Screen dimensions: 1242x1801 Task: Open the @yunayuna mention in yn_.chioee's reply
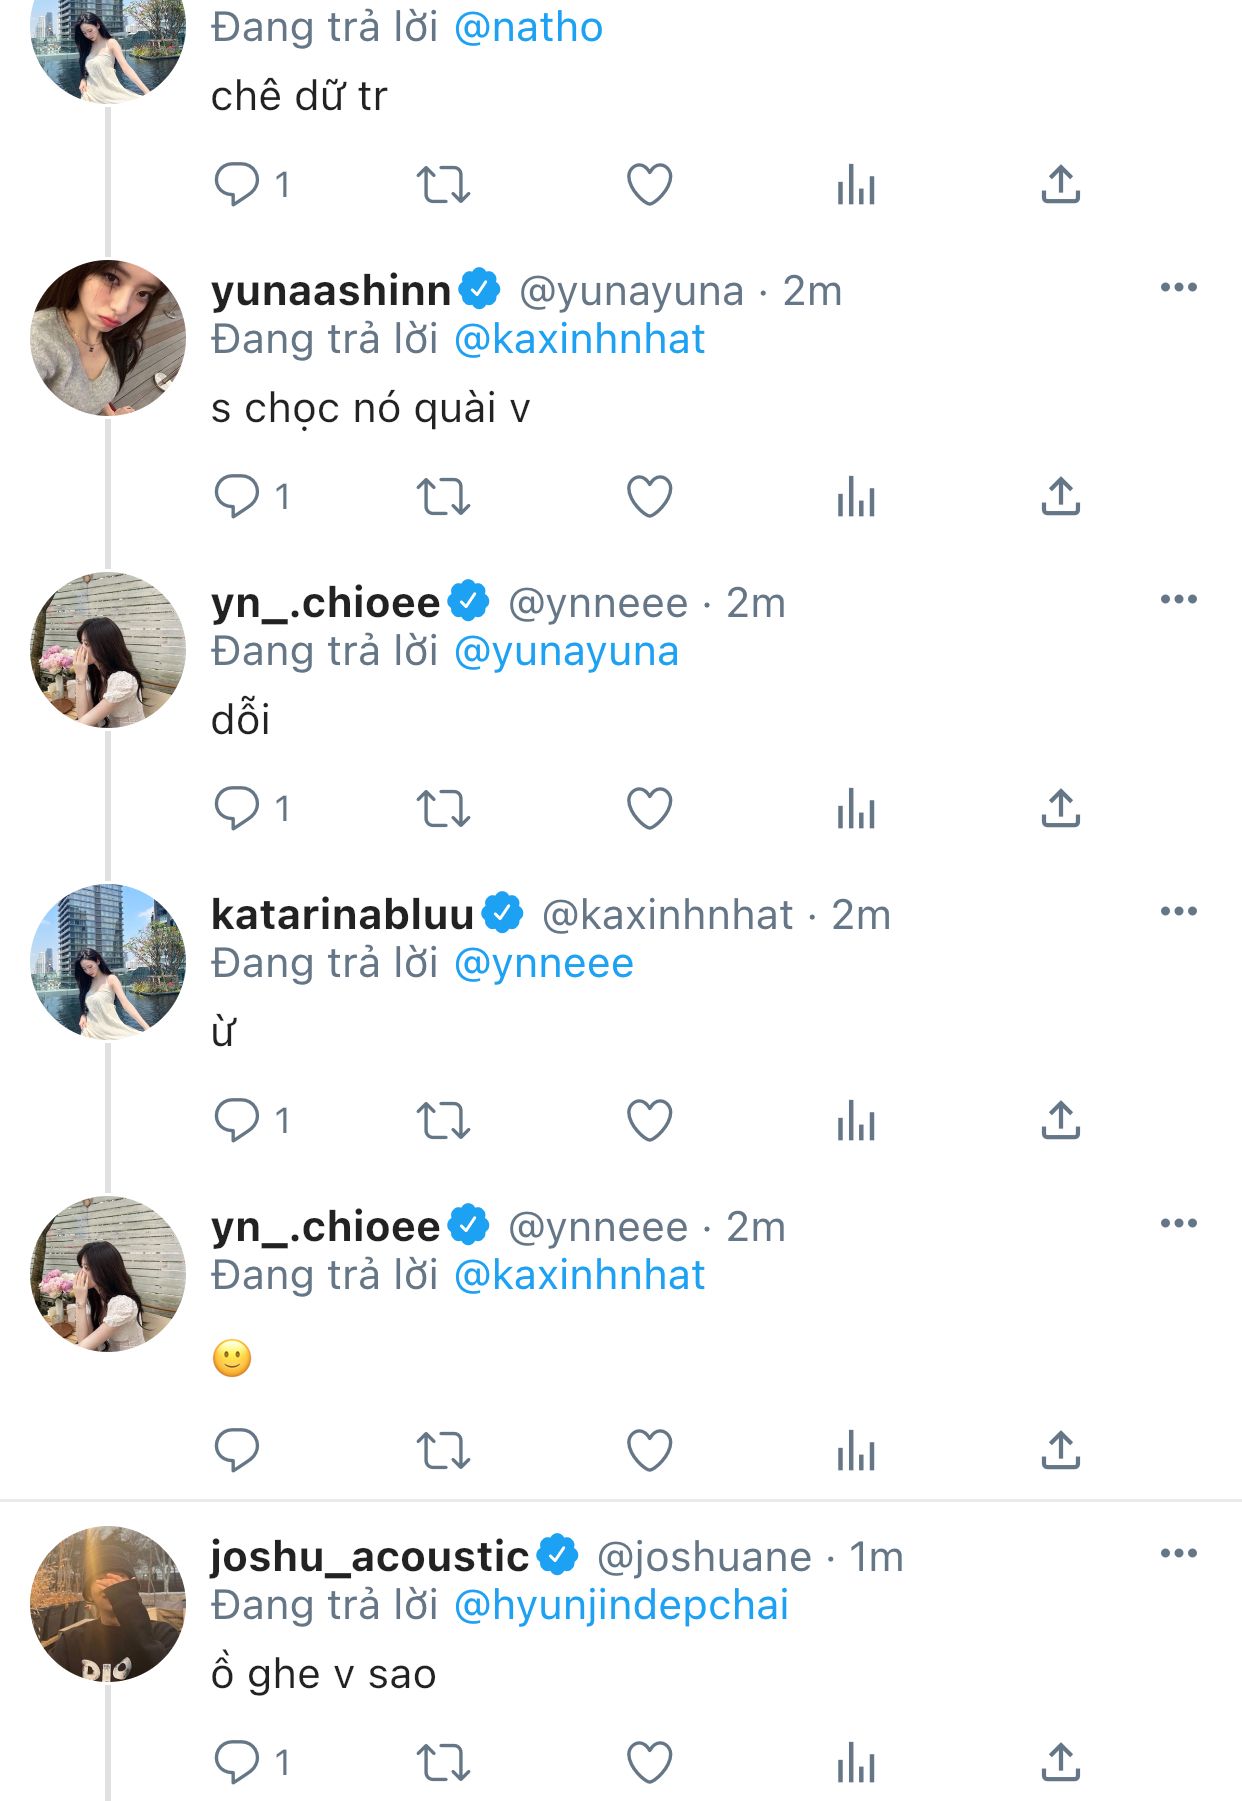pos(566,652)
